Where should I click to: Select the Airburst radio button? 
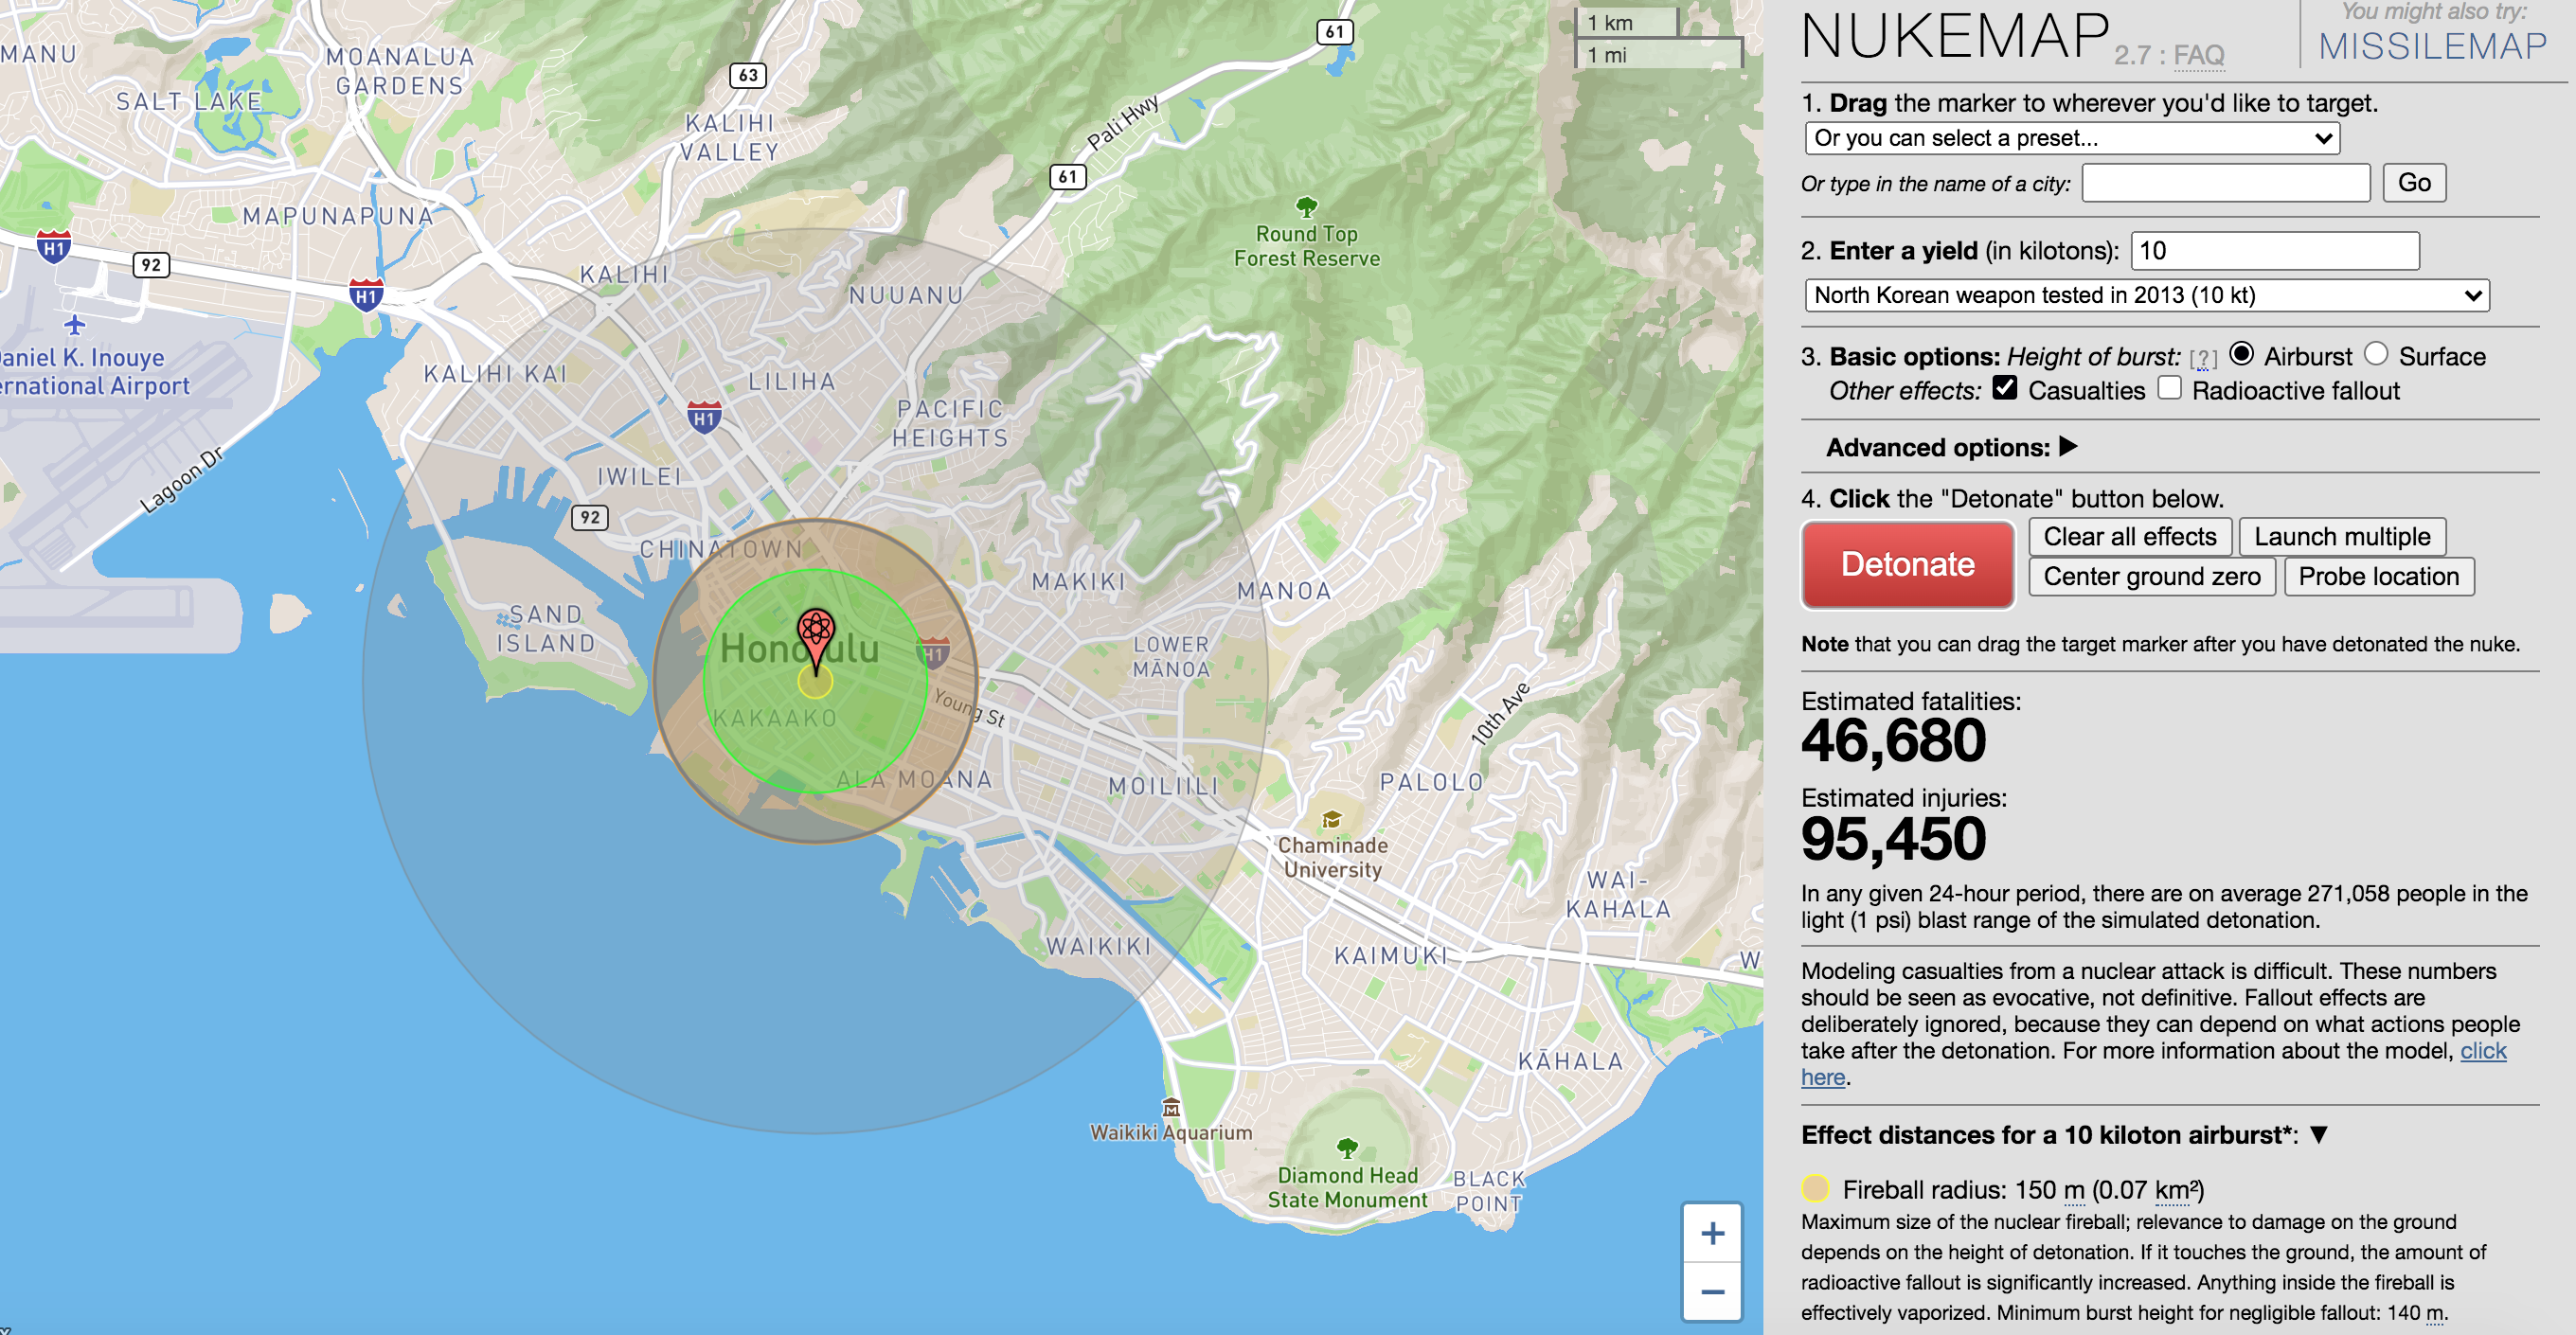(x=2241, y=354)
